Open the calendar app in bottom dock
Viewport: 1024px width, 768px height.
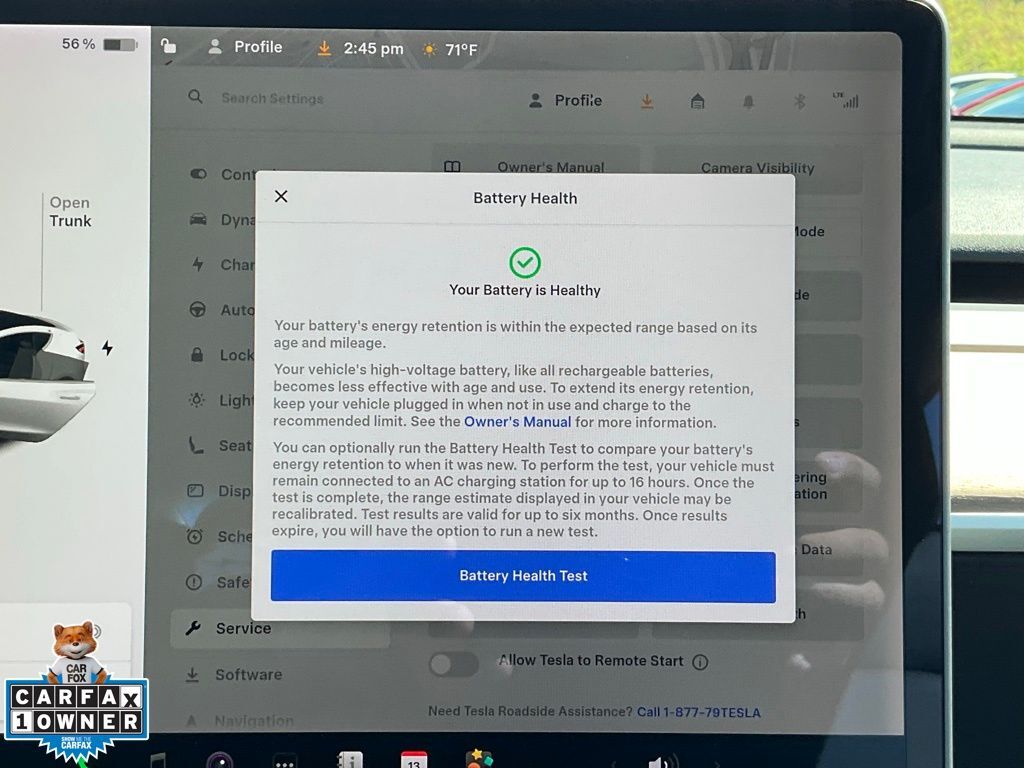(414, 760)
